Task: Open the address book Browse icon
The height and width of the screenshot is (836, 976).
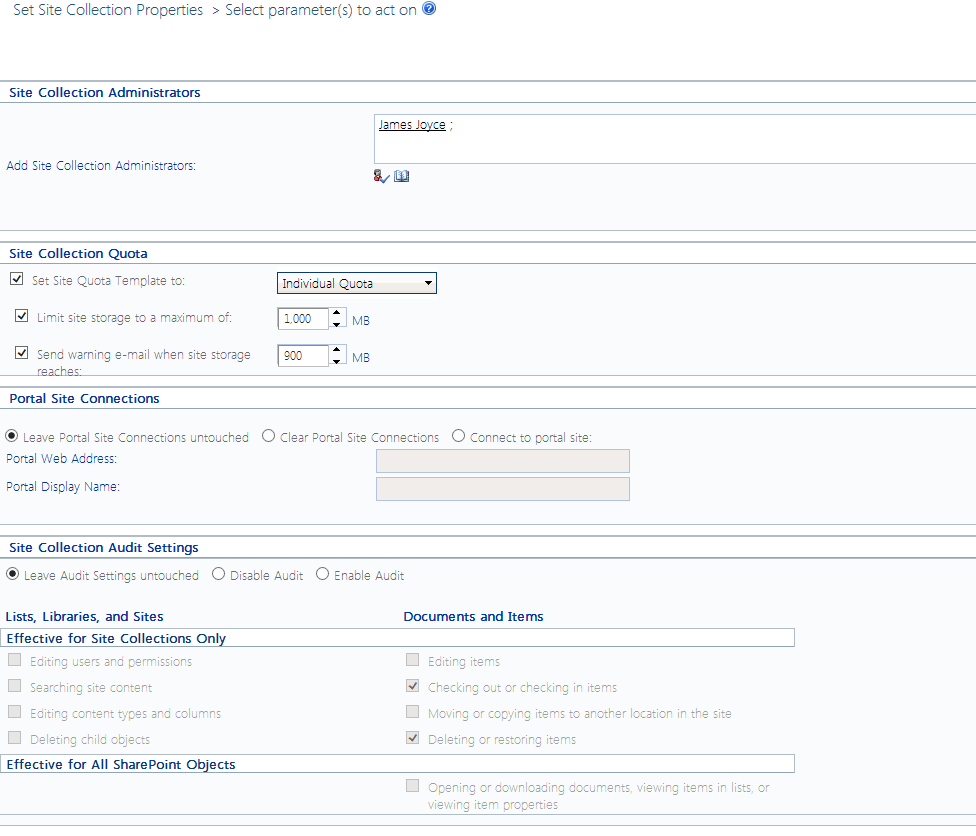Action: 402,176
